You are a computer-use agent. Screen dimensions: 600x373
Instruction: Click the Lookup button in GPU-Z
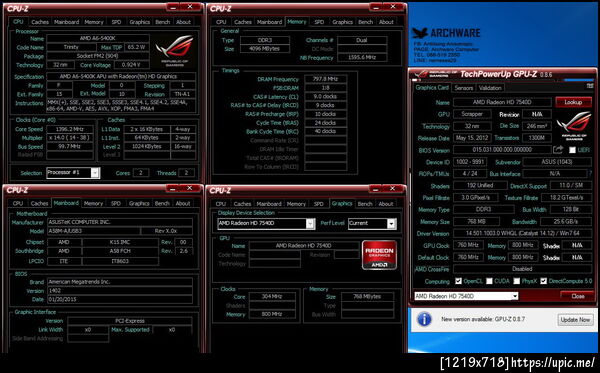pos(573,102)
